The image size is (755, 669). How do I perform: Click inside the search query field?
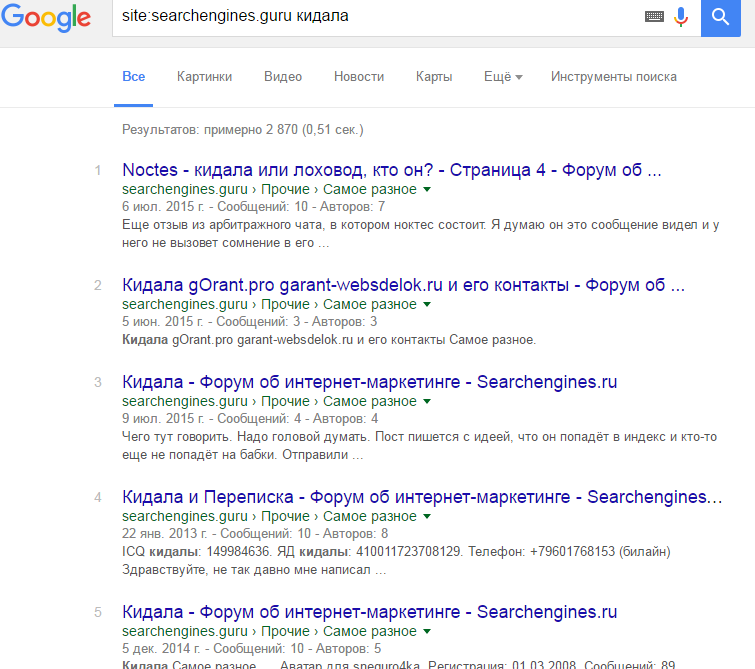[376, 17]
